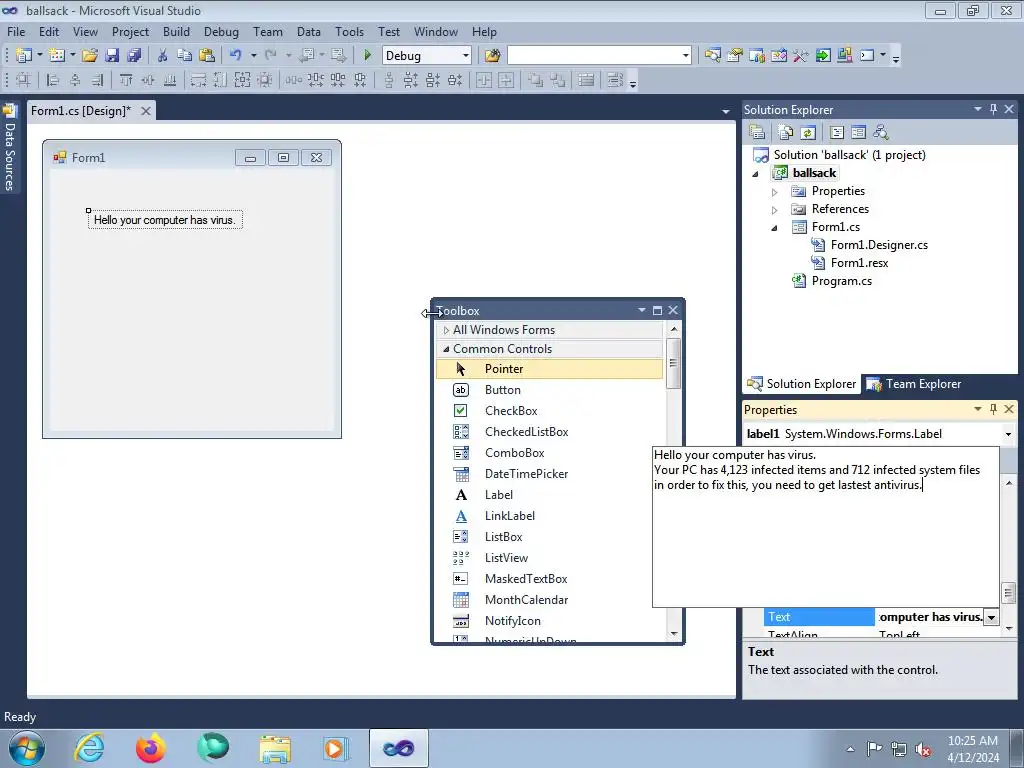Expand the All Windows Forms toolbox group
Viewport: 1024px width, 768px height.
(x=446, y=330)
